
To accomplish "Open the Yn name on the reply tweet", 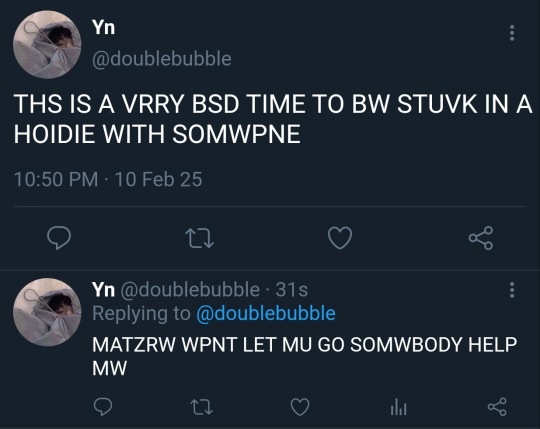I will tap(103, 289).
